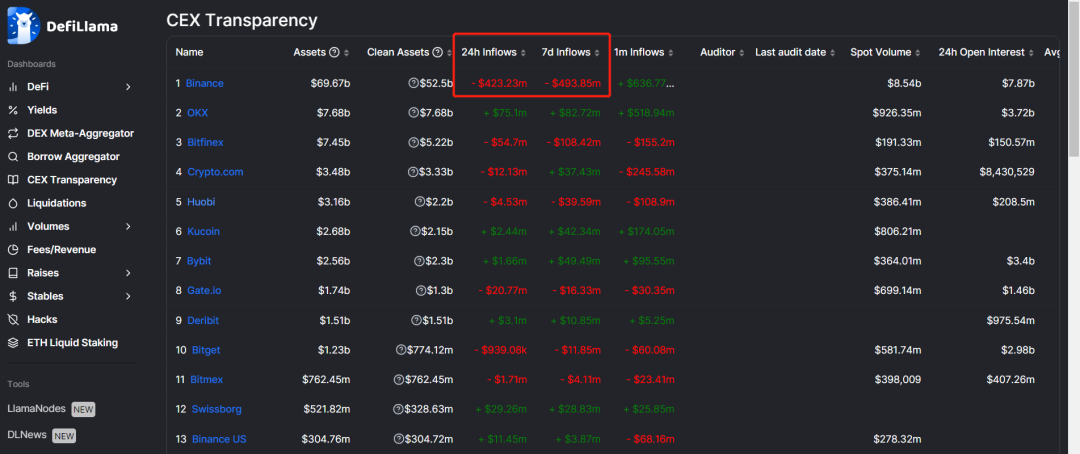Click the ETH Liquid Staking layers icon
The height and width of the screenshot is (454, 1080).
pyautogui.click(x=12, y=342)
